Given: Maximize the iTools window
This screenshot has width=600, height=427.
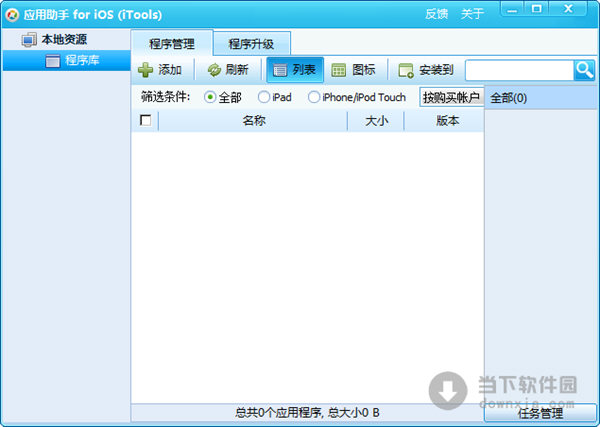Looking at the screenshot, I should tap(537, 8).
